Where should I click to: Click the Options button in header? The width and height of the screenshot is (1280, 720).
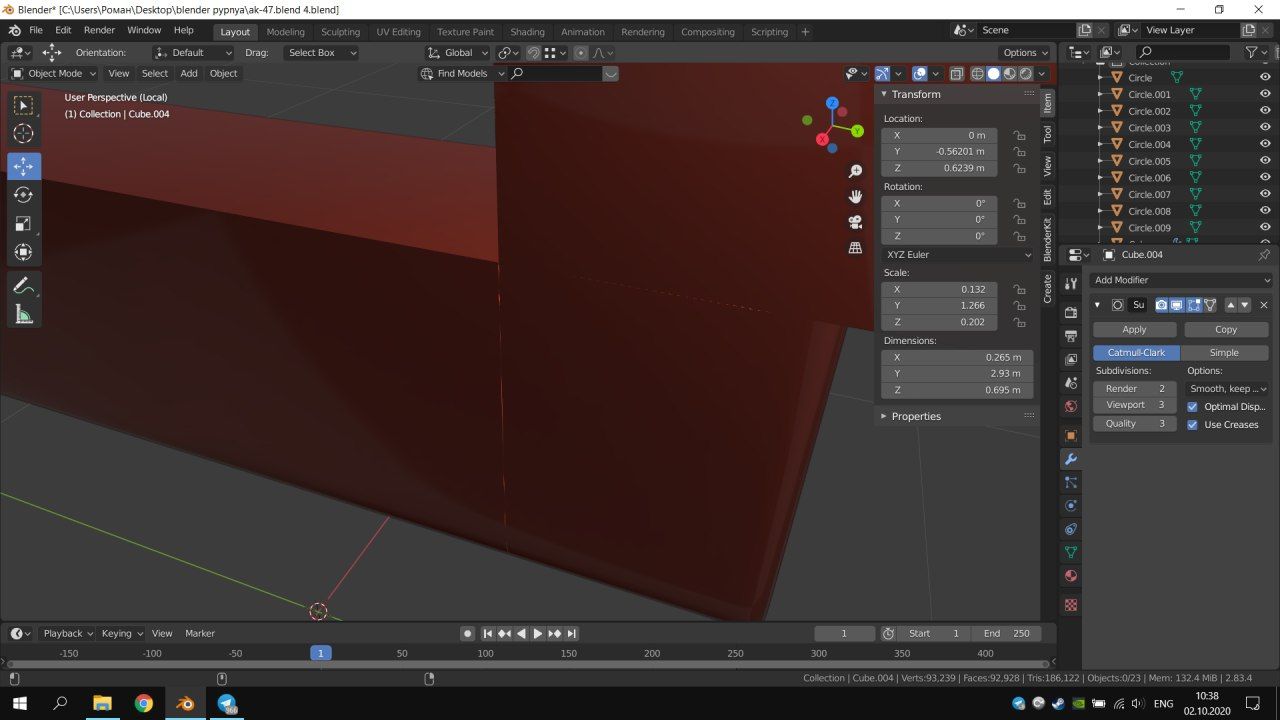point(1024,52)
